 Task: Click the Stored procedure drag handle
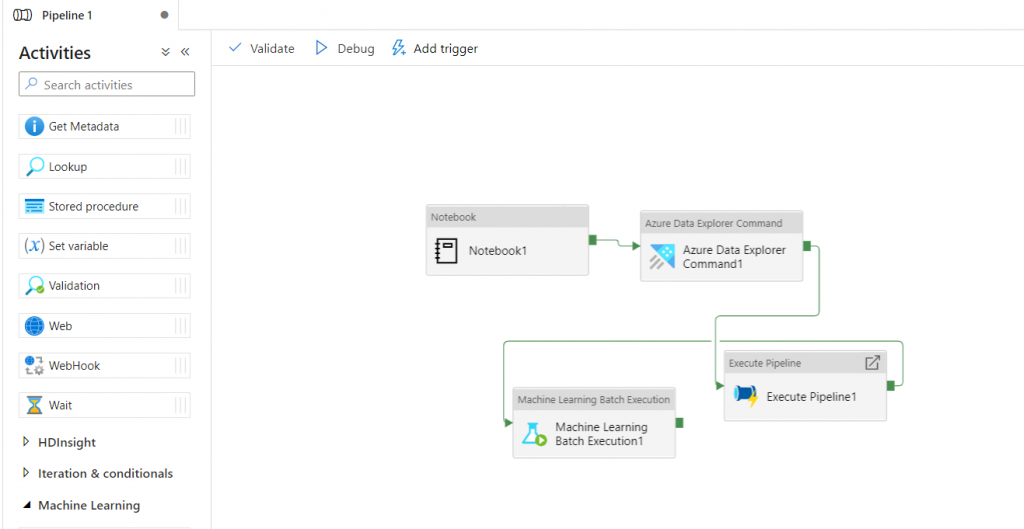pyautogui.click(x=181, y=206)
